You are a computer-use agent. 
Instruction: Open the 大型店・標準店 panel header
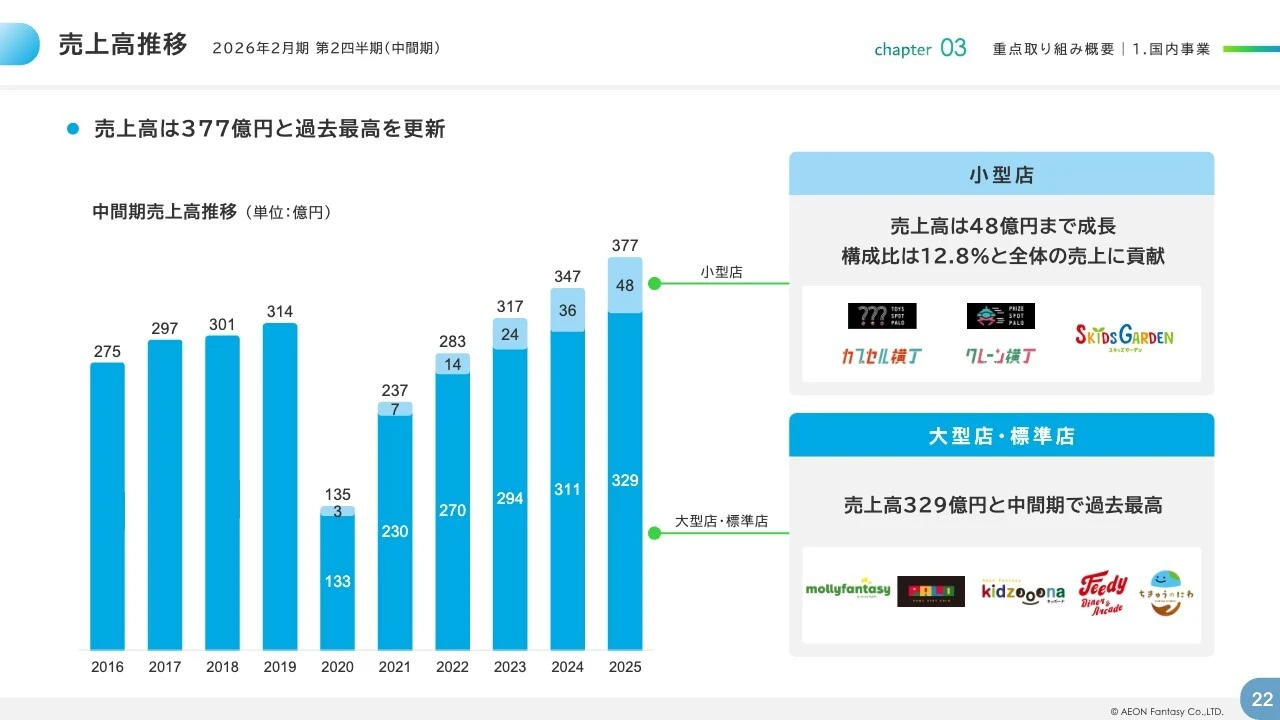pos(1001,435)
